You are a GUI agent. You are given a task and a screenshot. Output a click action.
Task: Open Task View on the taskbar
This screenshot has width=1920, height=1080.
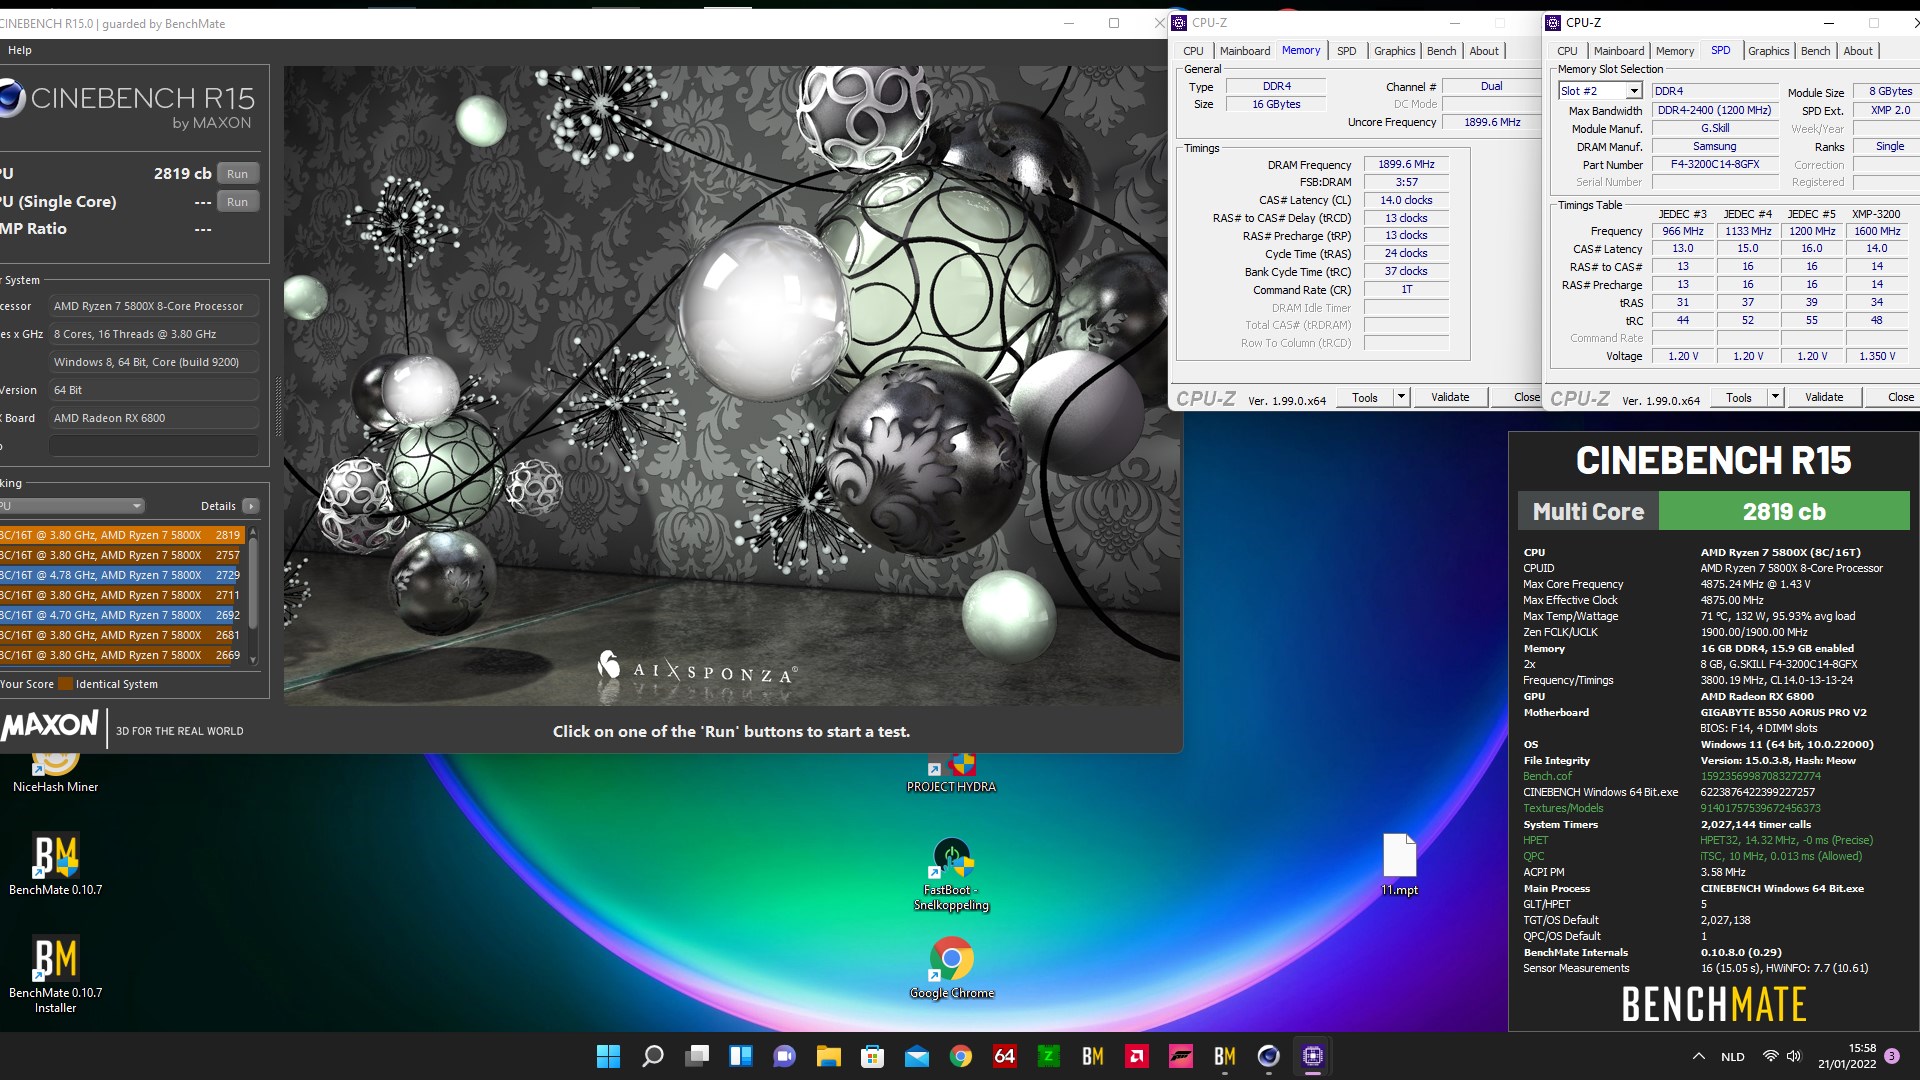697,1056
